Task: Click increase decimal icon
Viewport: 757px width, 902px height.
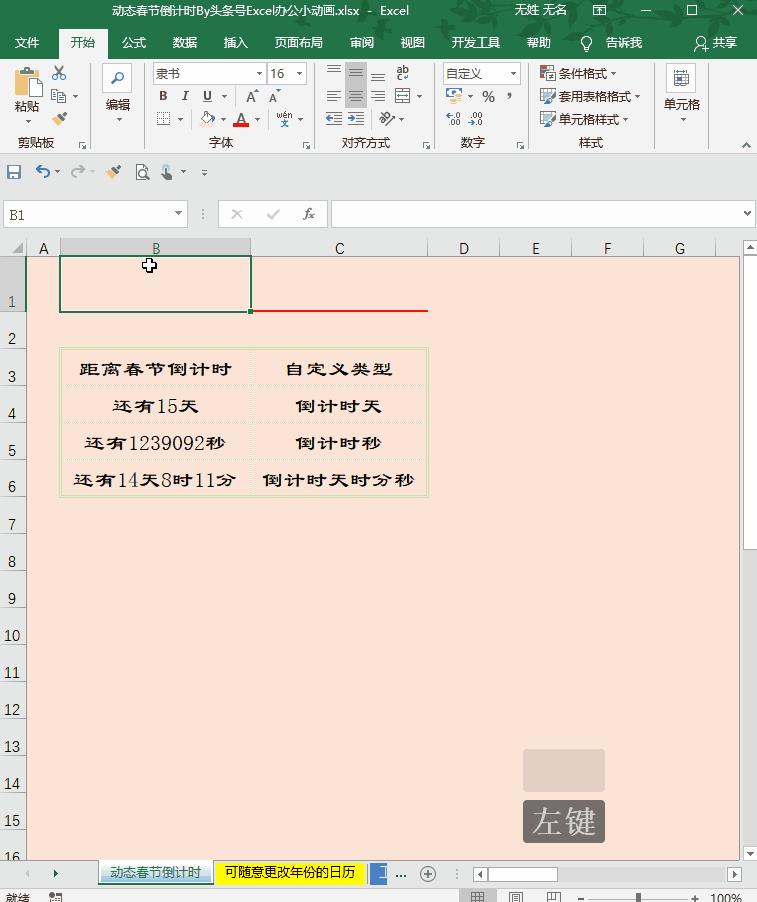Action: 454,119
